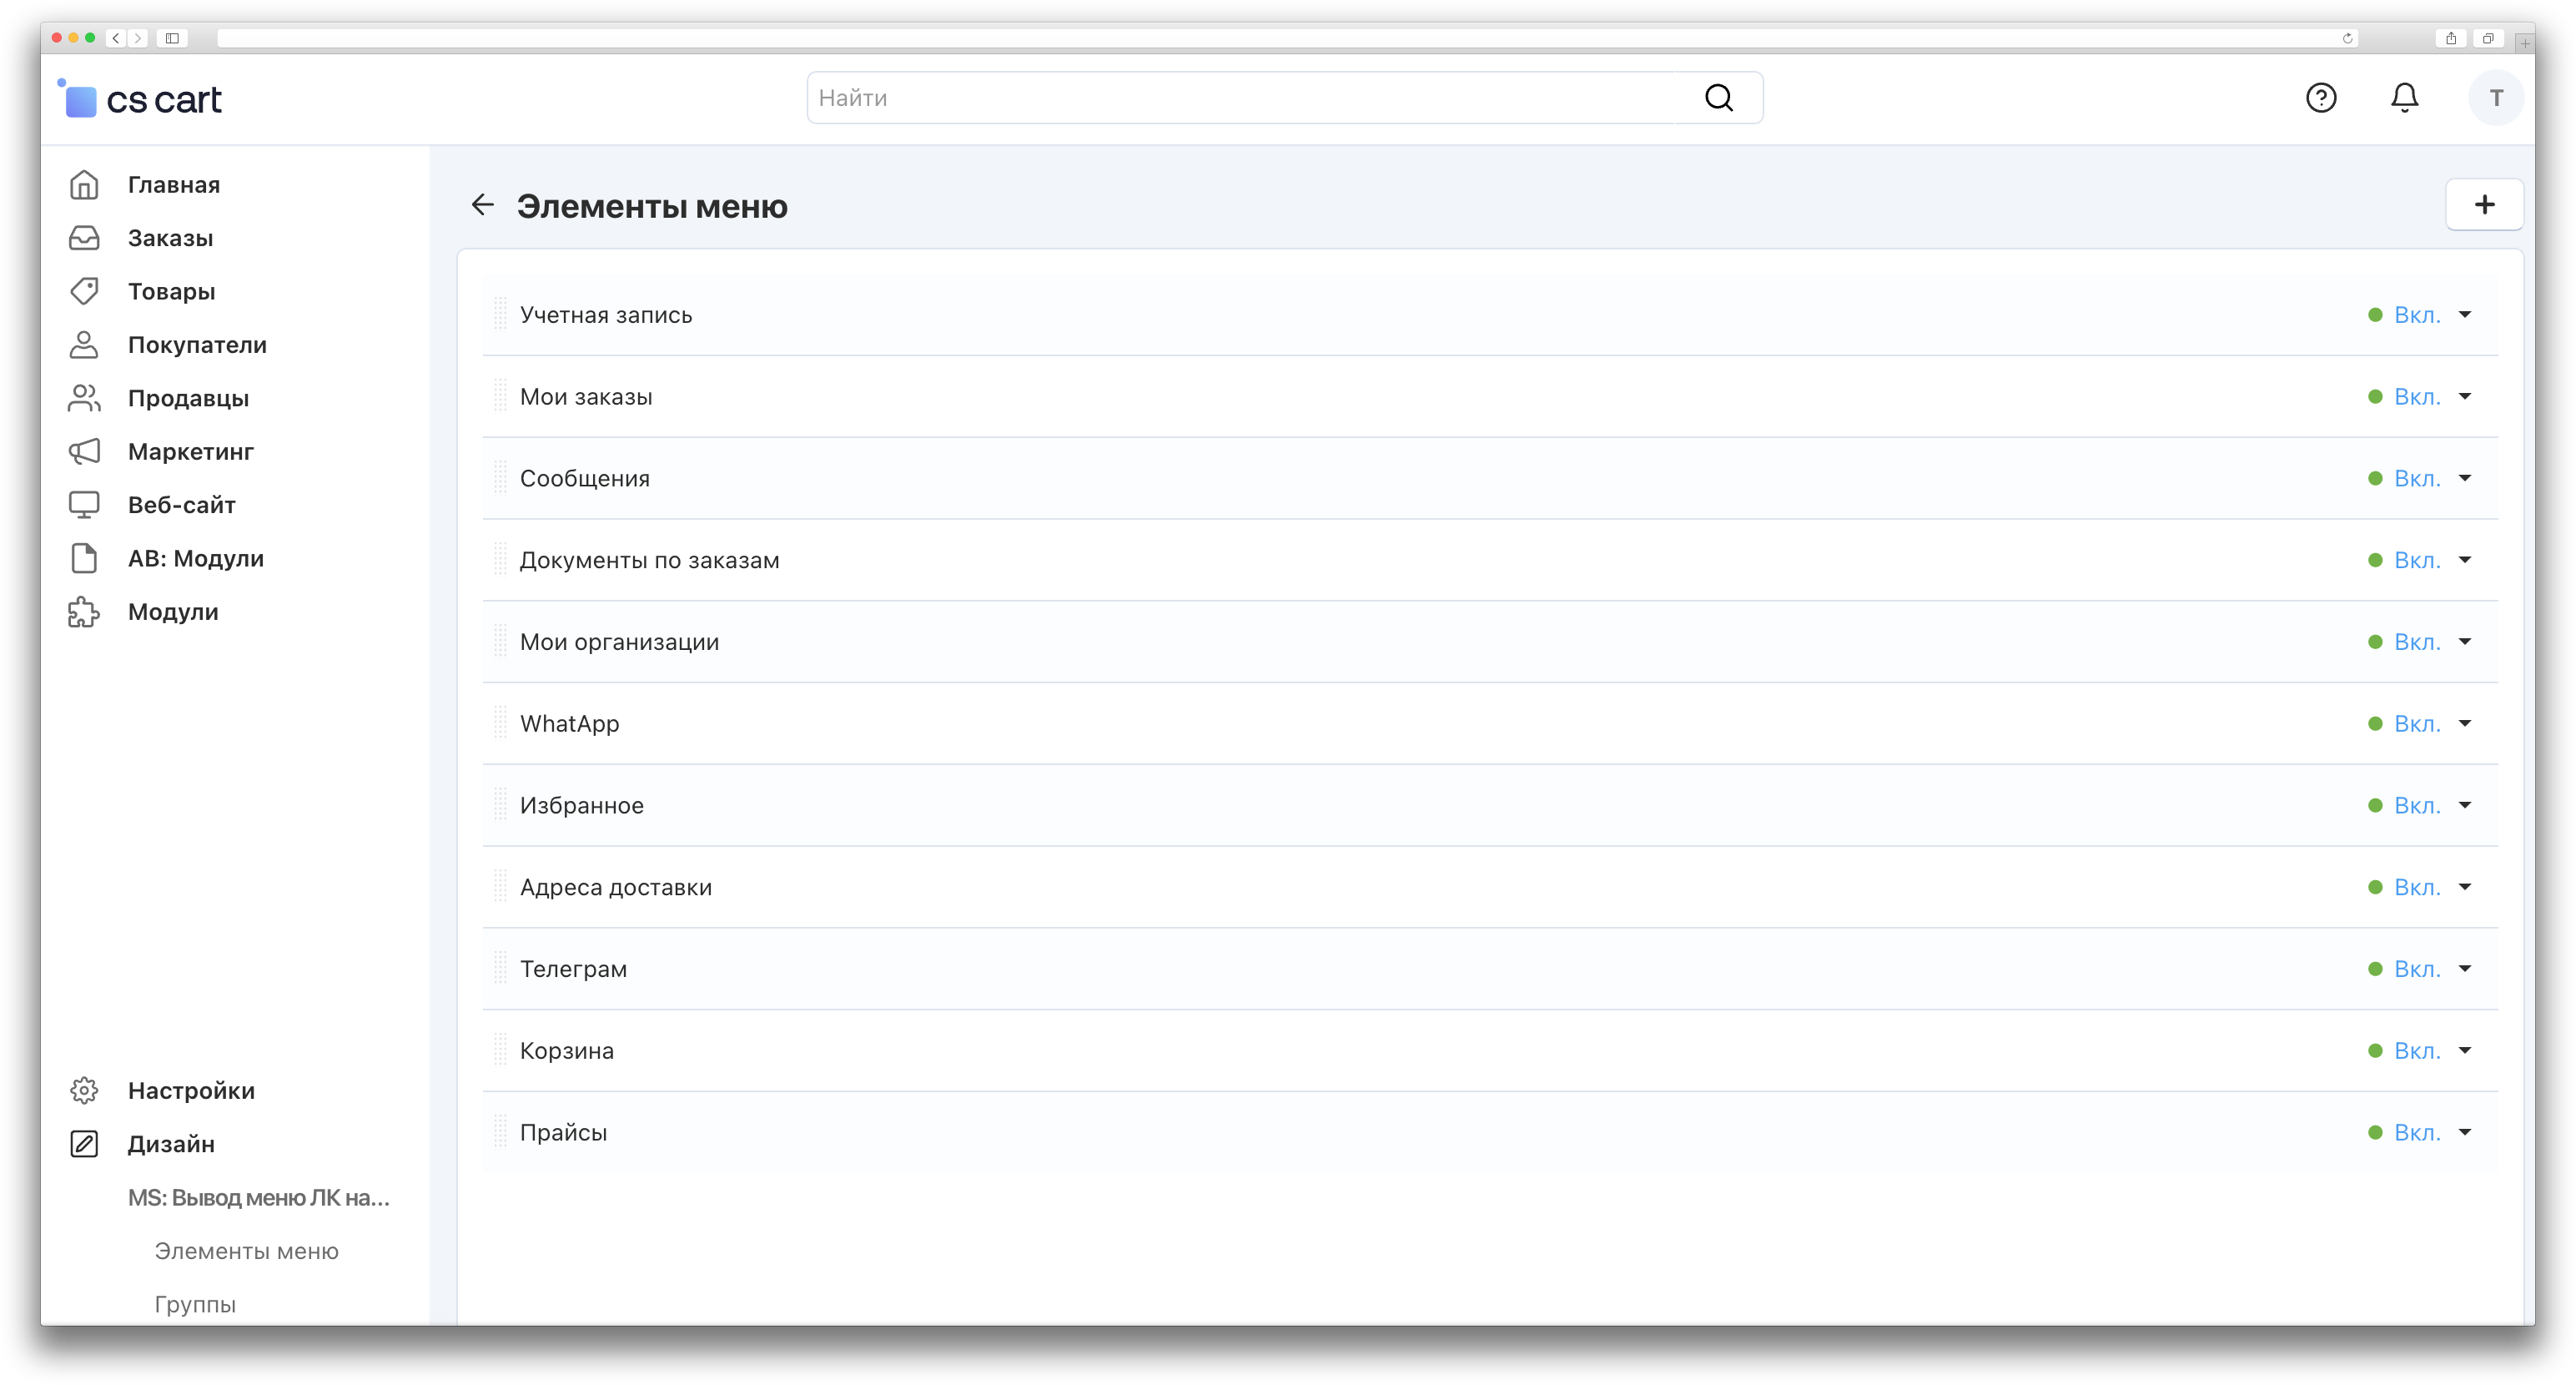Go back using the arrow beside the page title

pos(483,205)
